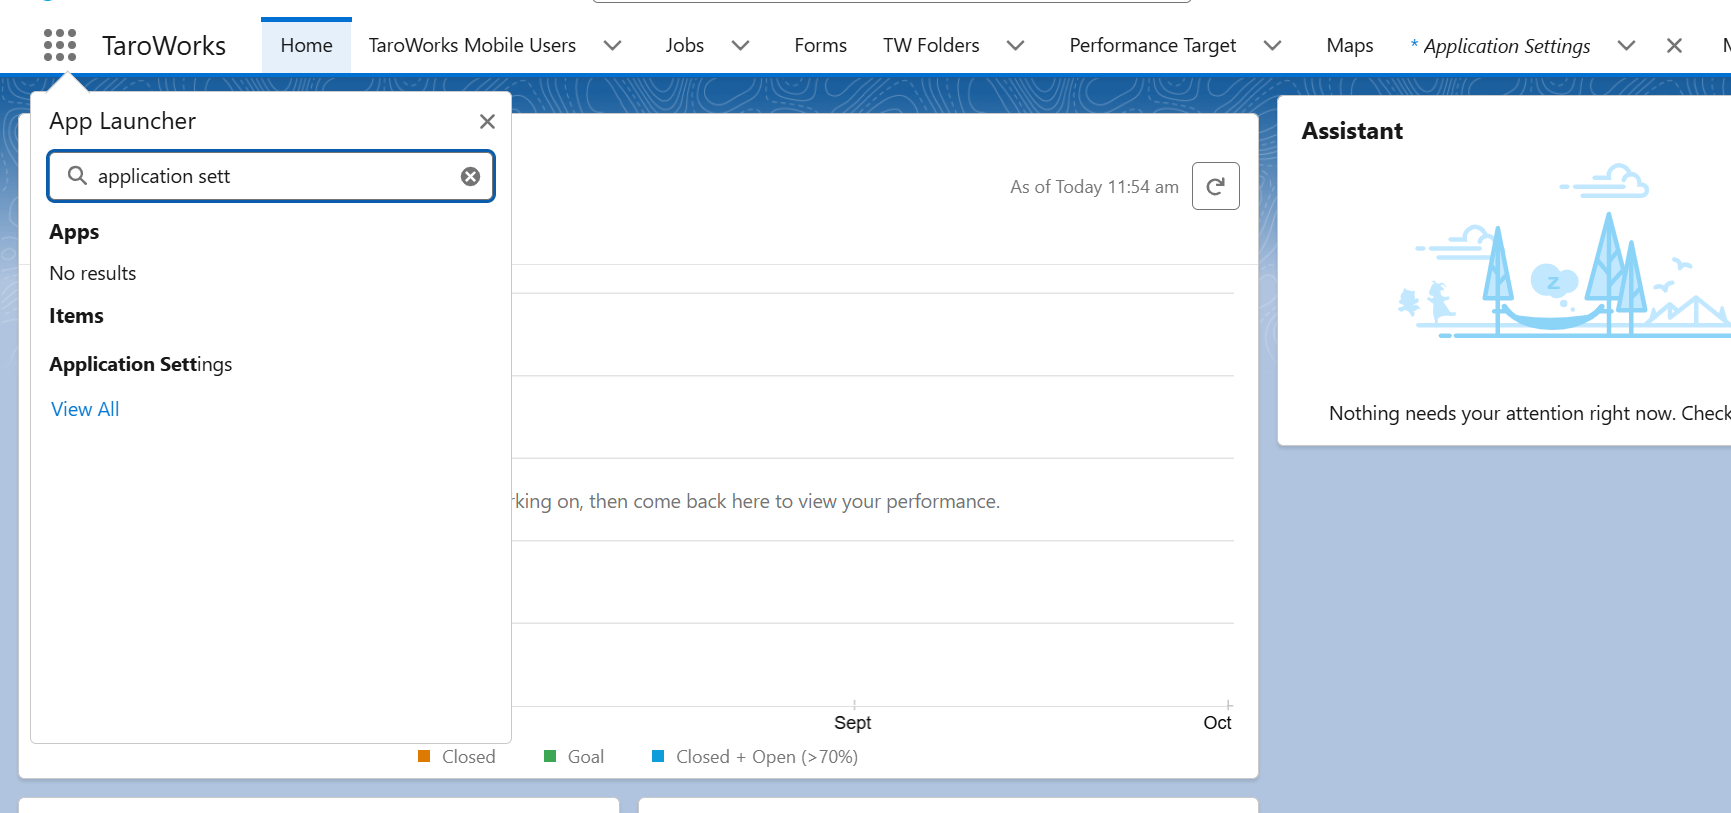Focus the app launcher search field

270,176
